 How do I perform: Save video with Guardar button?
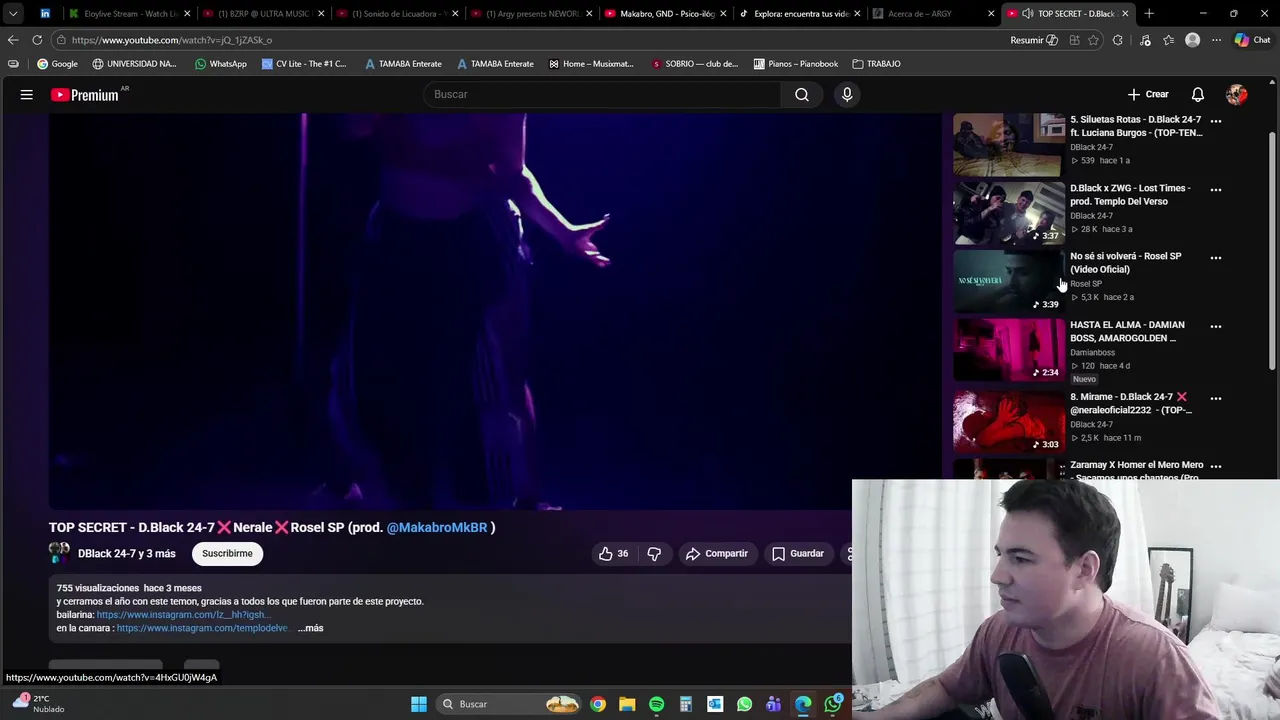coord(797,553)
